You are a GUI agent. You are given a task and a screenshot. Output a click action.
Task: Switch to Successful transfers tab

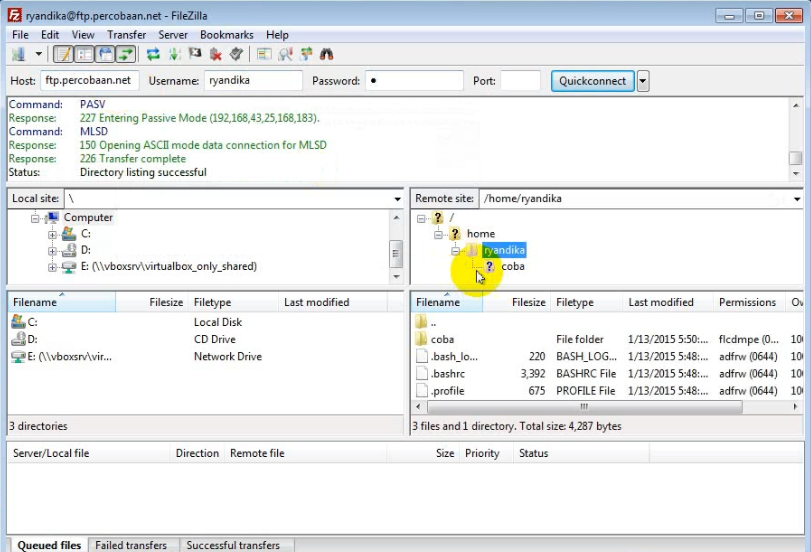pos(233,545)
